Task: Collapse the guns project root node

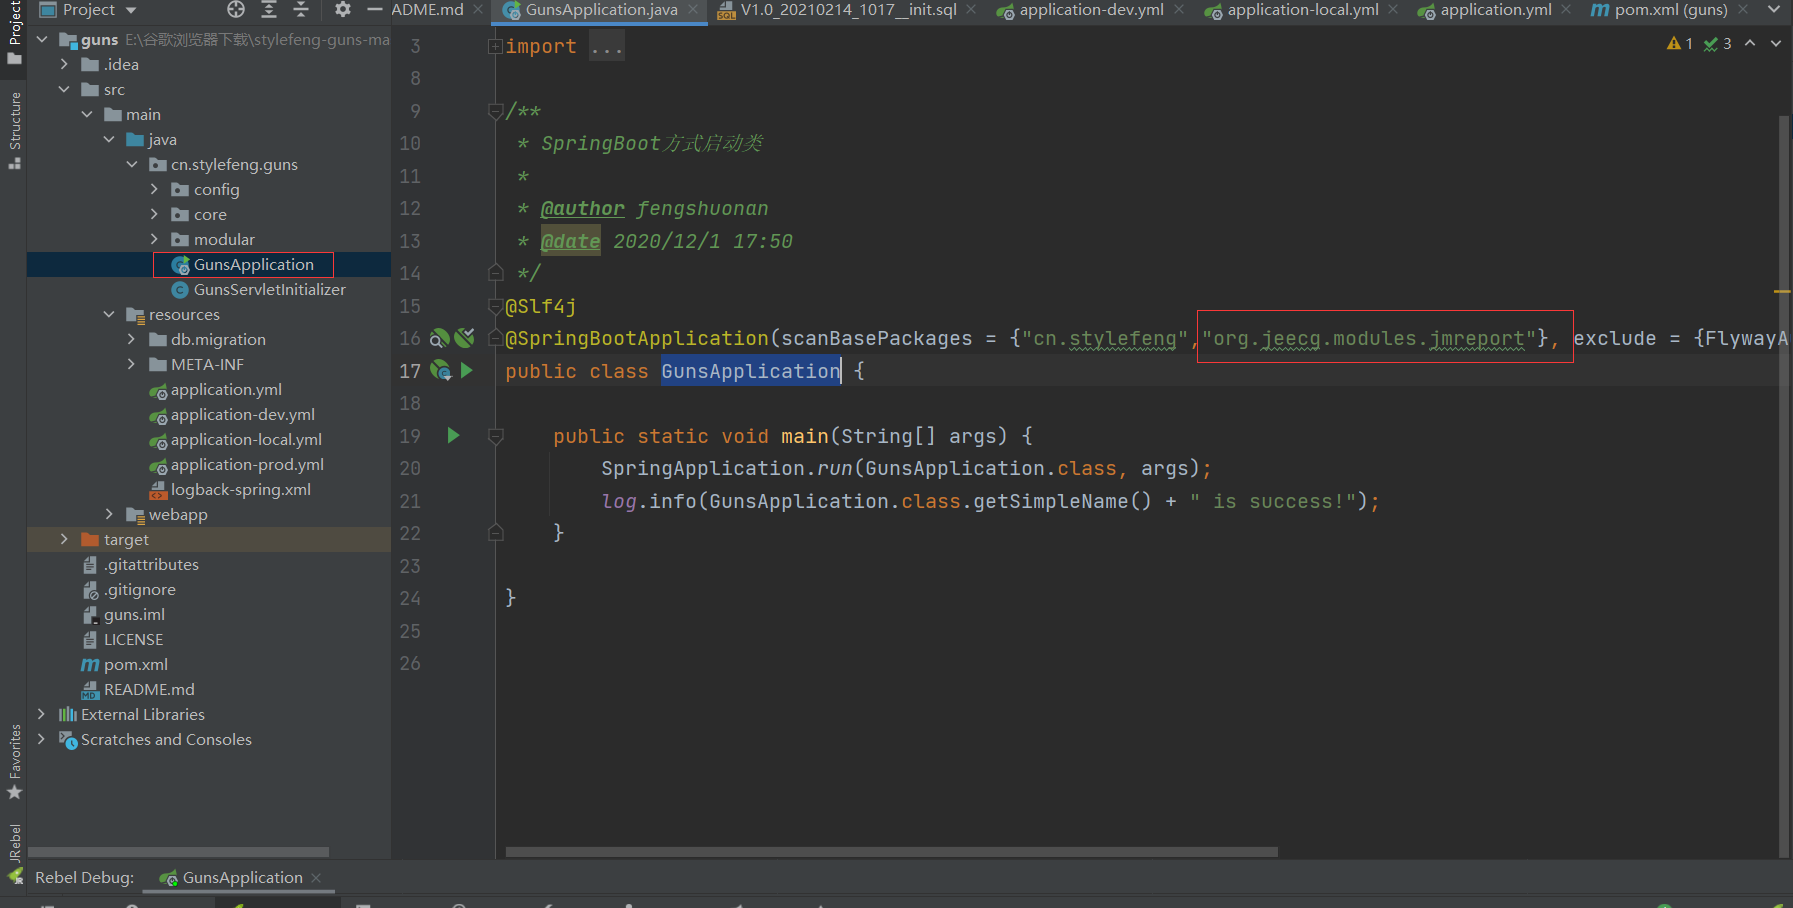Action: [x=42, y=40]
